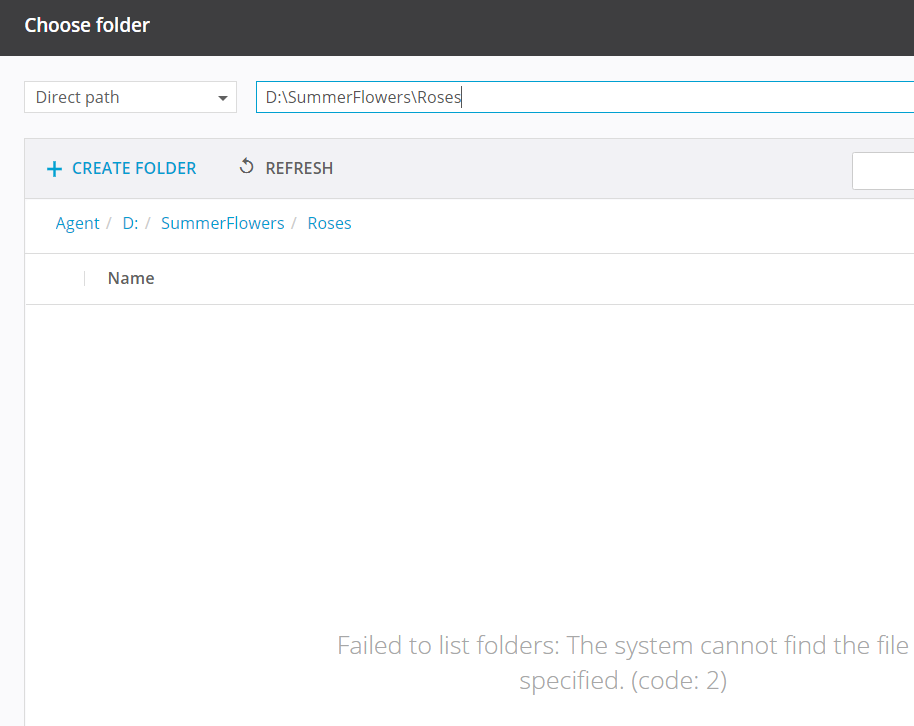Click the slash separator before Roses
This screenshot has width=914, height=726.
[295, 223]
